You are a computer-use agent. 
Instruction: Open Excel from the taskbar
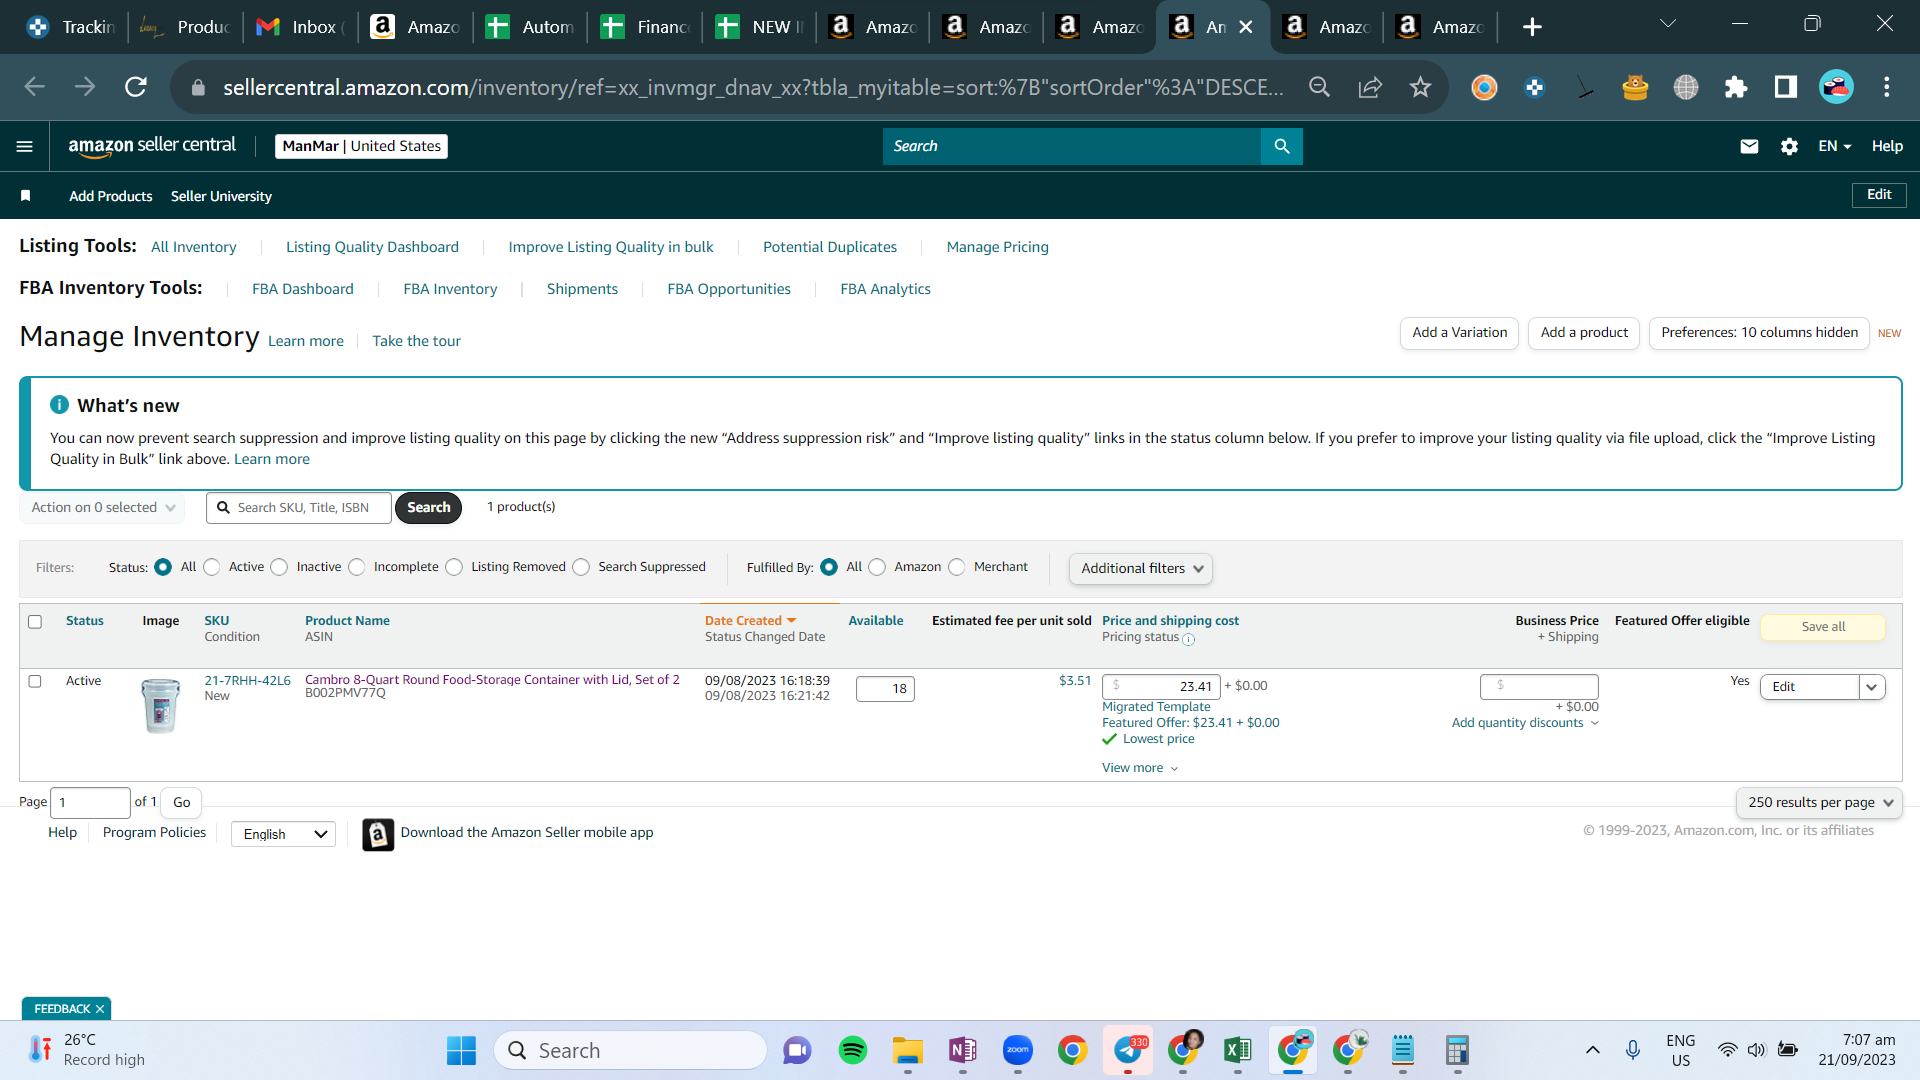1238,1050
